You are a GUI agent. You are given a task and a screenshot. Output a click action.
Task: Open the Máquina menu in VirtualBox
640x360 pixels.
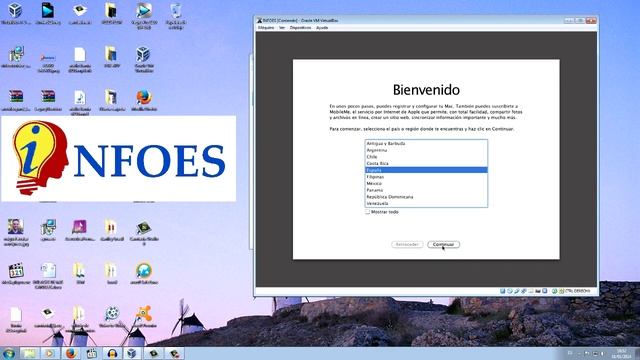266,28
